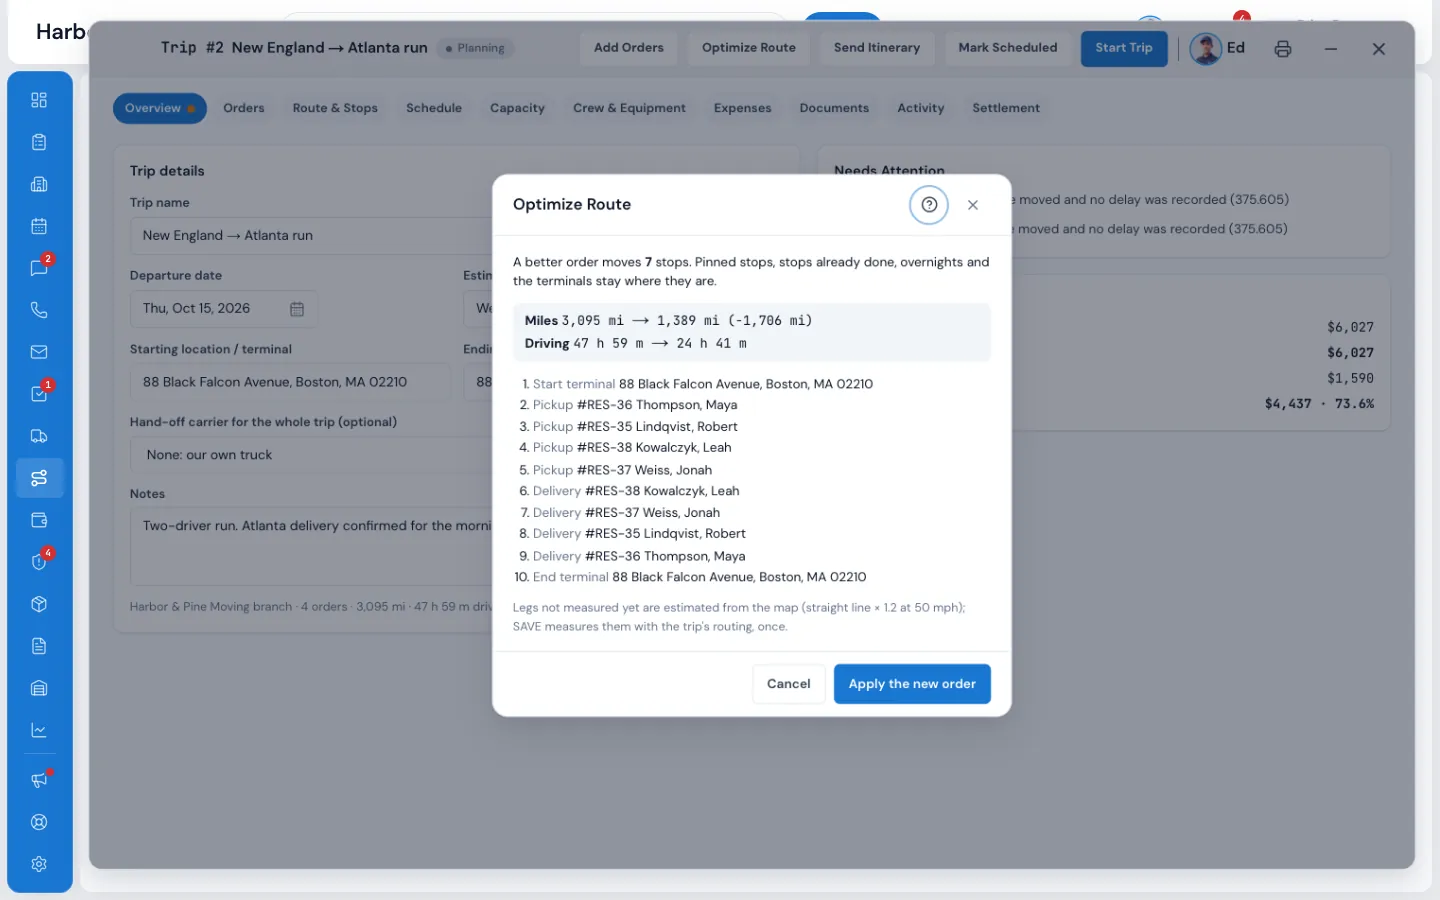Open the help icon in Optimize Route dialog
The image size is (1440, 900).
tap(929, 205)
